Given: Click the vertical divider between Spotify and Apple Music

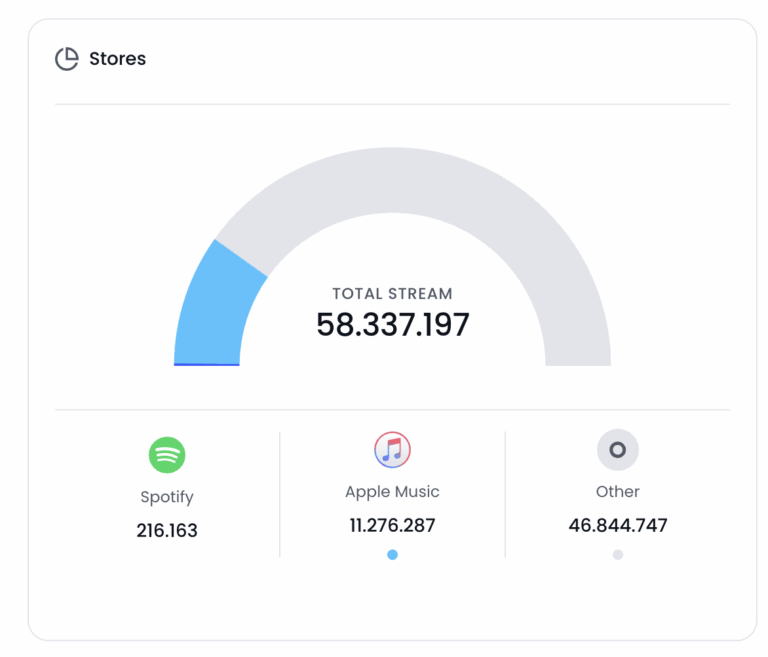Looking at the screenshot, I should point(280,494).
